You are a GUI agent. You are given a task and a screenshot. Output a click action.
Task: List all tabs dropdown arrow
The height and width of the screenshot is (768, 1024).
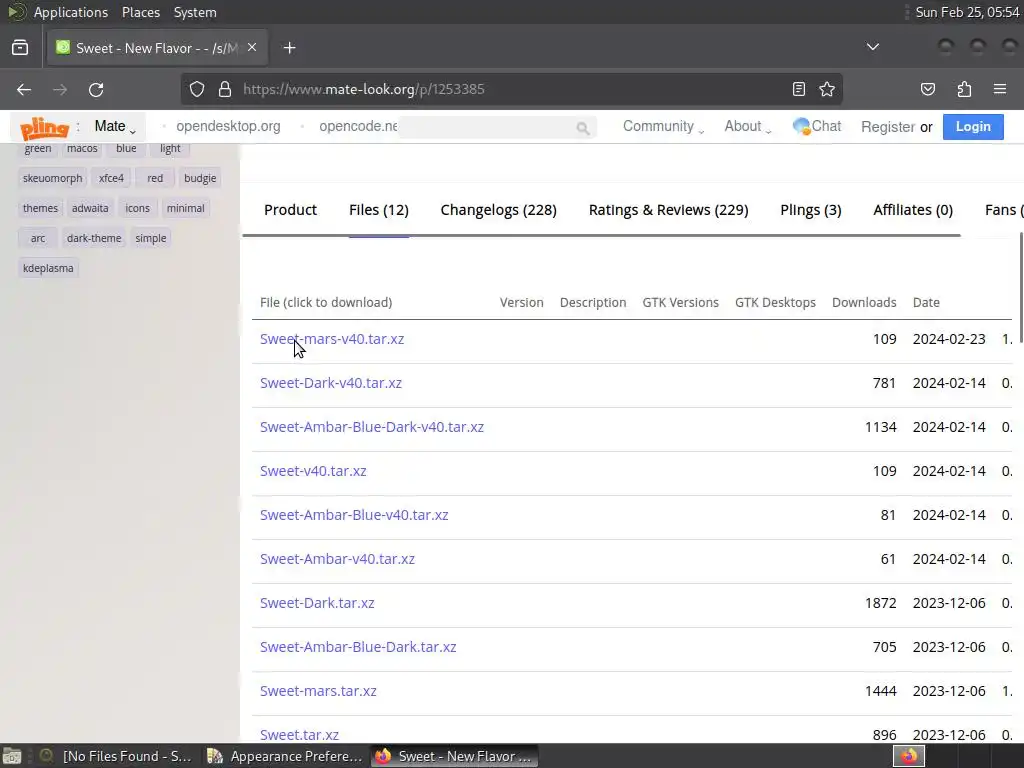(x=872, y=47)
